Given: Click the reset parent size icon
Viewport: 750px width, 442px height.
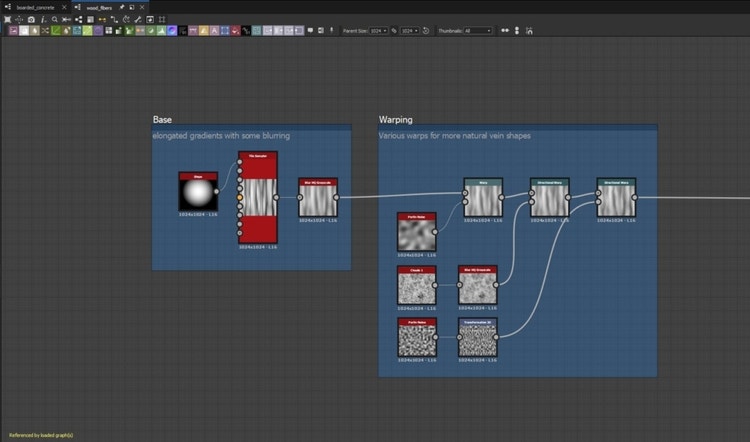Looking at the screenshot, I should (426, 31).
